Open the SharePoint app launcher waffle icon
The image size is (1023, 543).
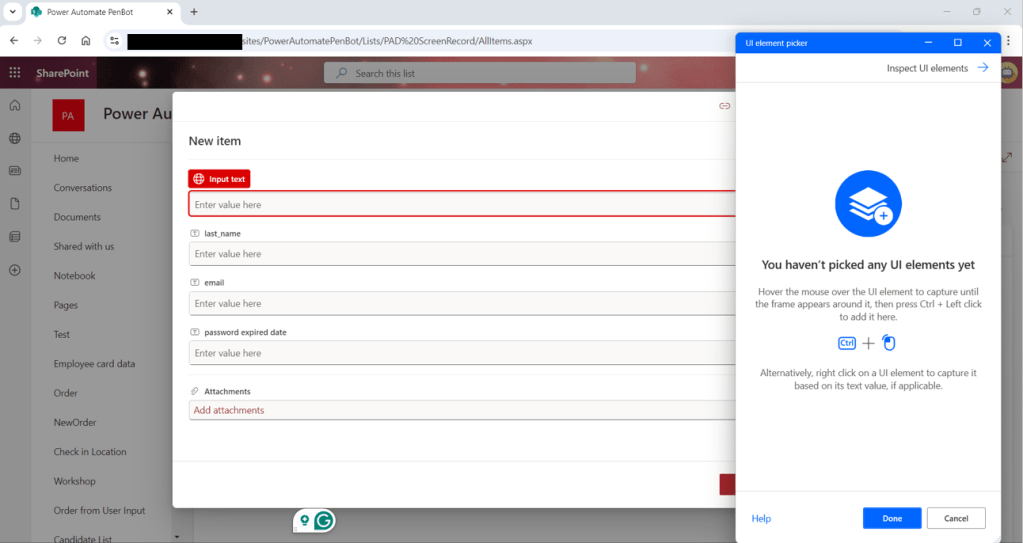pyautogui.click(x=15, y=73)
